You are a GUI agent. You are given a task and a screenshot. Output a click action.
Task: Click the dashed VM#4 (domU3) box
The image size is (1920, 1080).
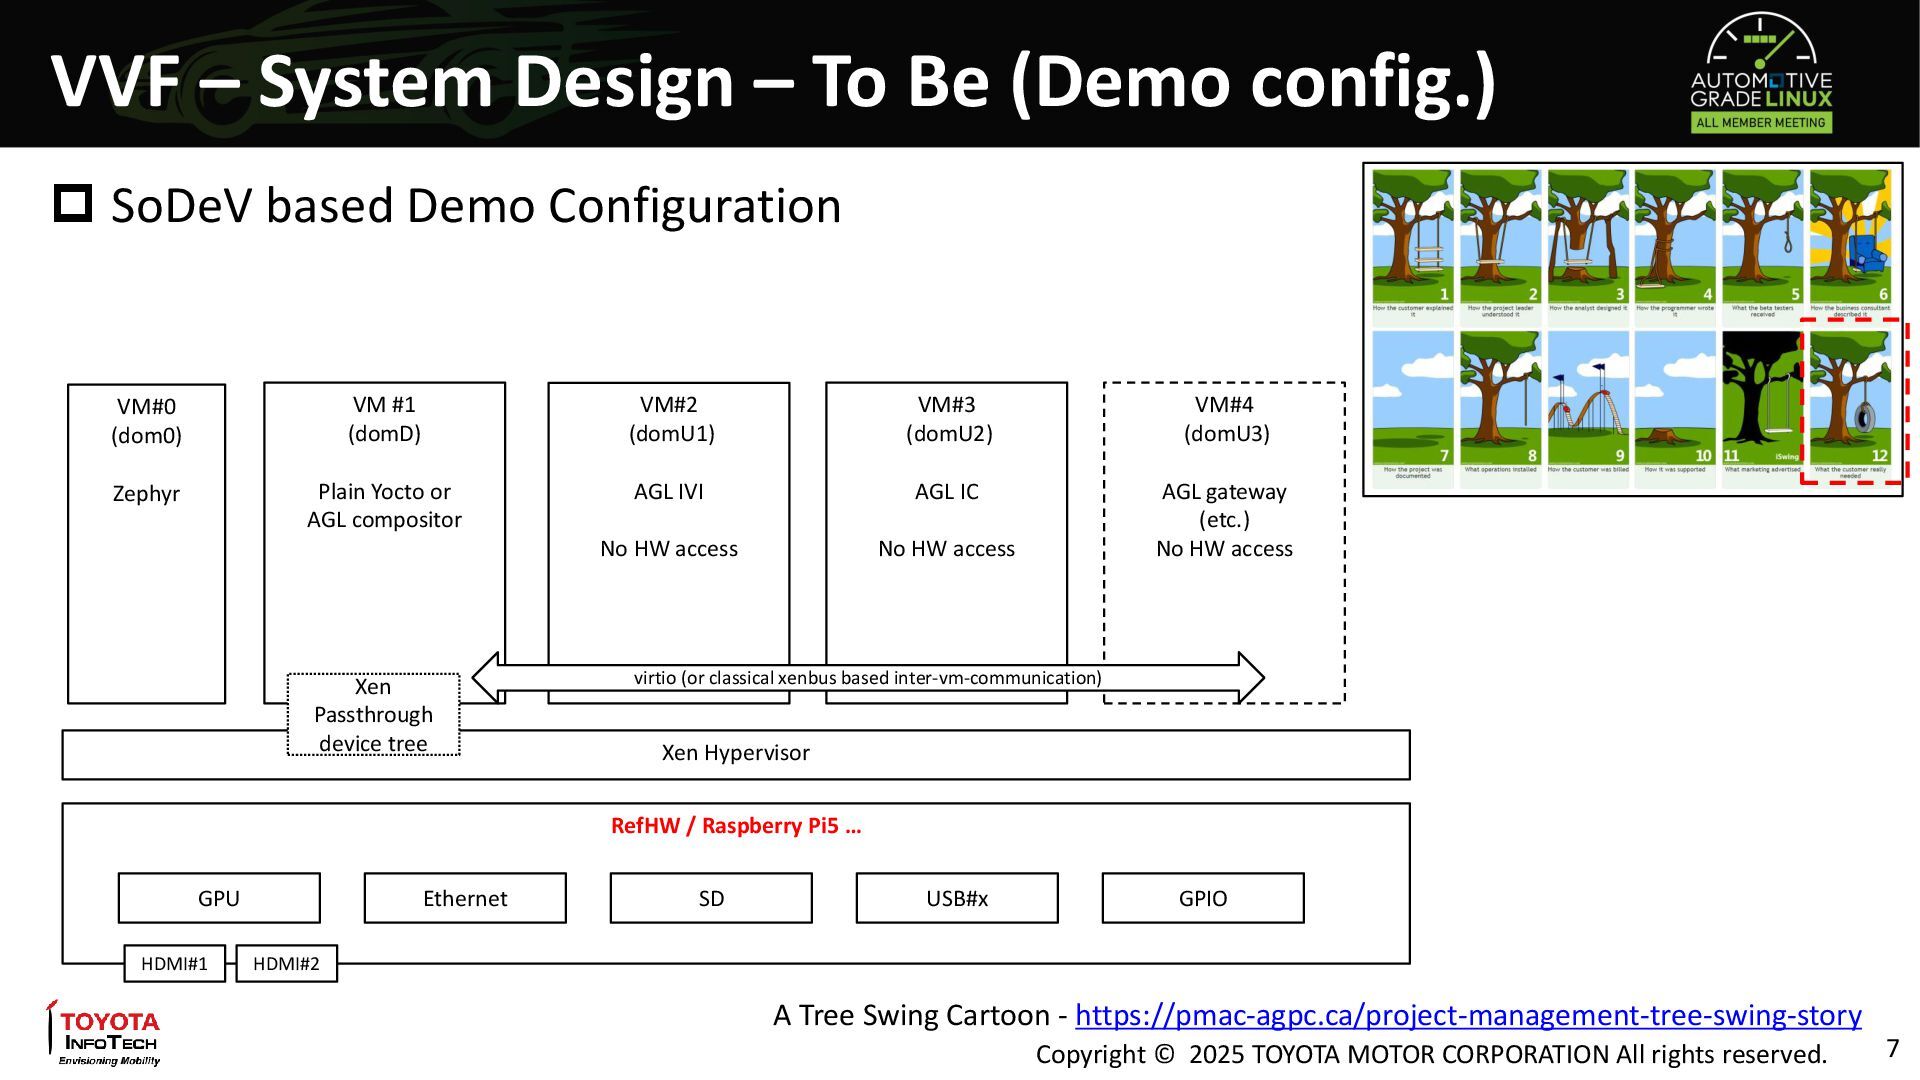tap(1224, 543)
